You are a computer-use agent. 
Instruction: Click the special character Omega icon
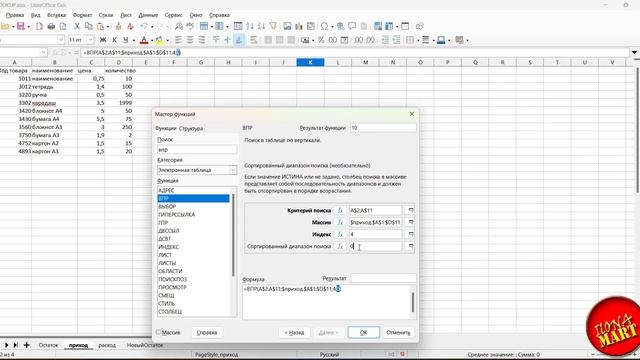pos(324,27)
